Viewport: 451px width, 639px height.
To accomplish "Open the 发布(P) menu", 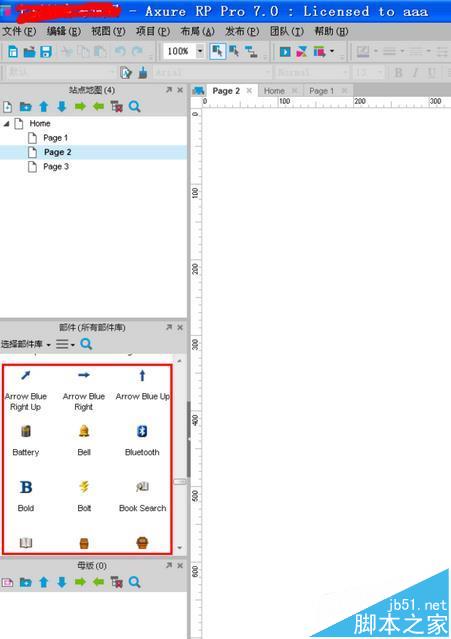I will (x=242, y=31).
